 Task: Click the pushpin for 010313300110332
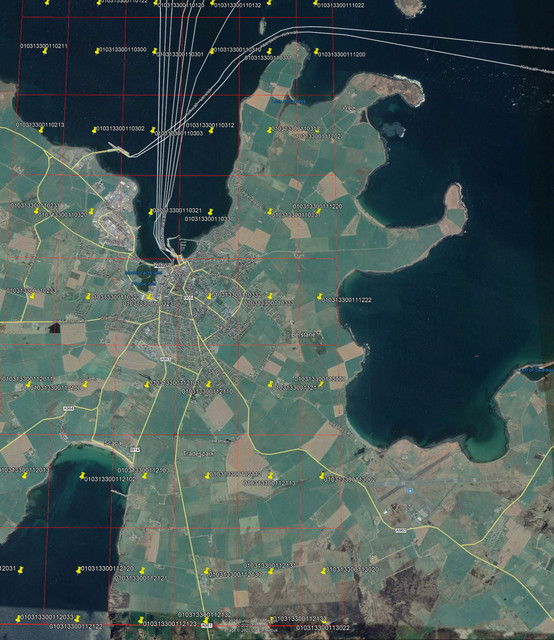point(210,296)
